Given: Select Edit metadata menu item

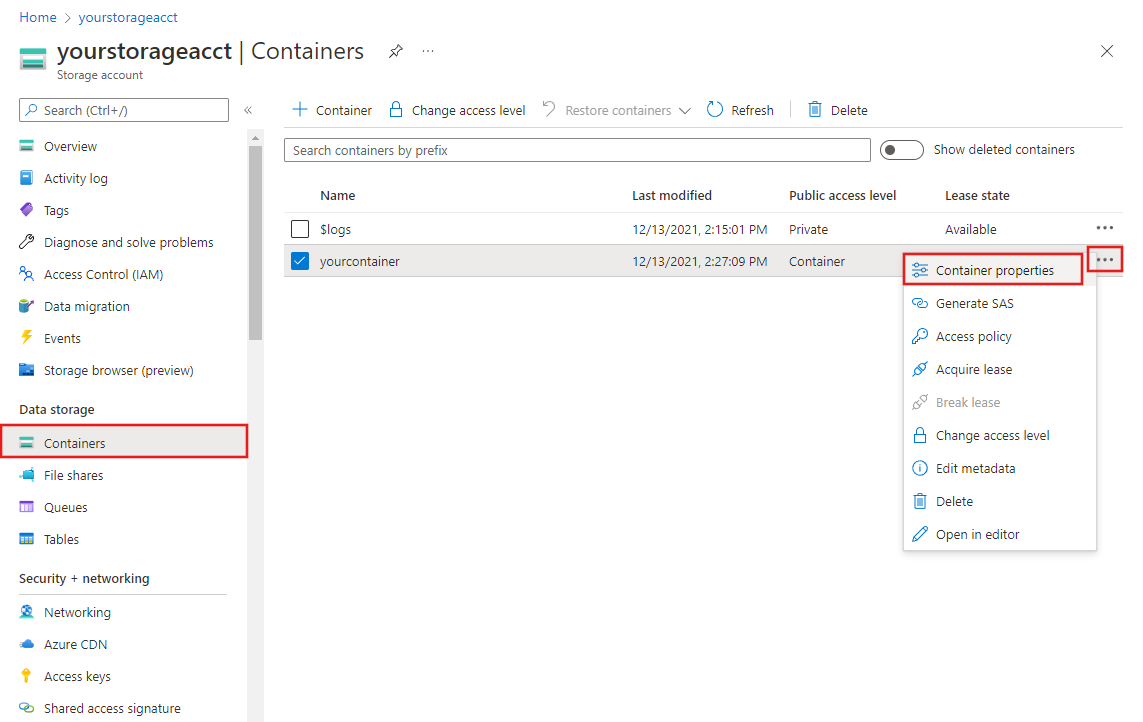Looking at the screenshot, I should point(999,468).
